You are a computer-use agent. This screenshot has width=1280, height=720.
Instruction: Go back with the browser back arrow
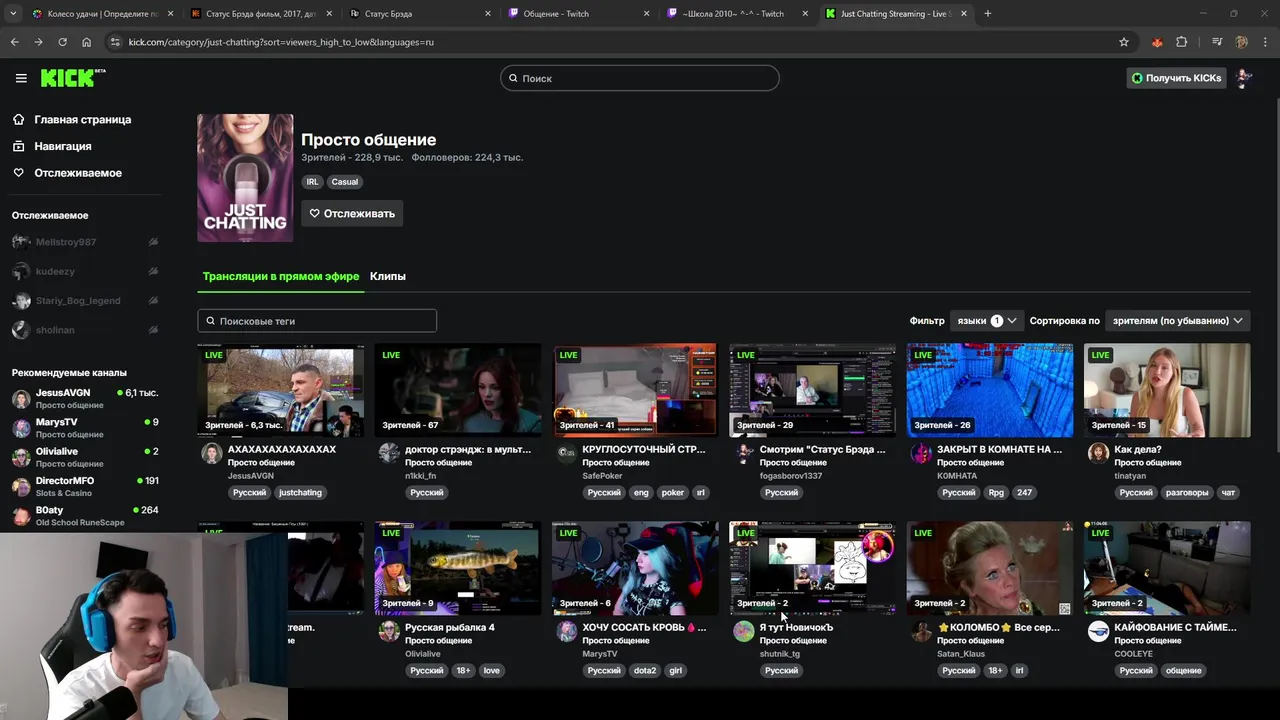point(14,42)
